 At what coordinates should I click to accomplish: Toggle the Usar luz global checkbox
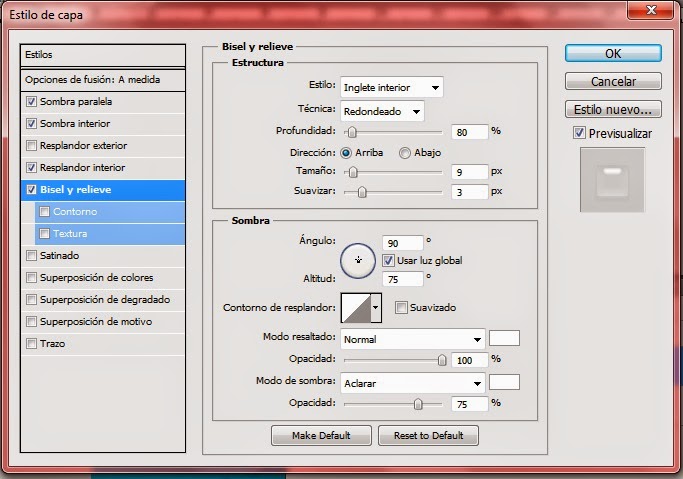coord(388,260)
